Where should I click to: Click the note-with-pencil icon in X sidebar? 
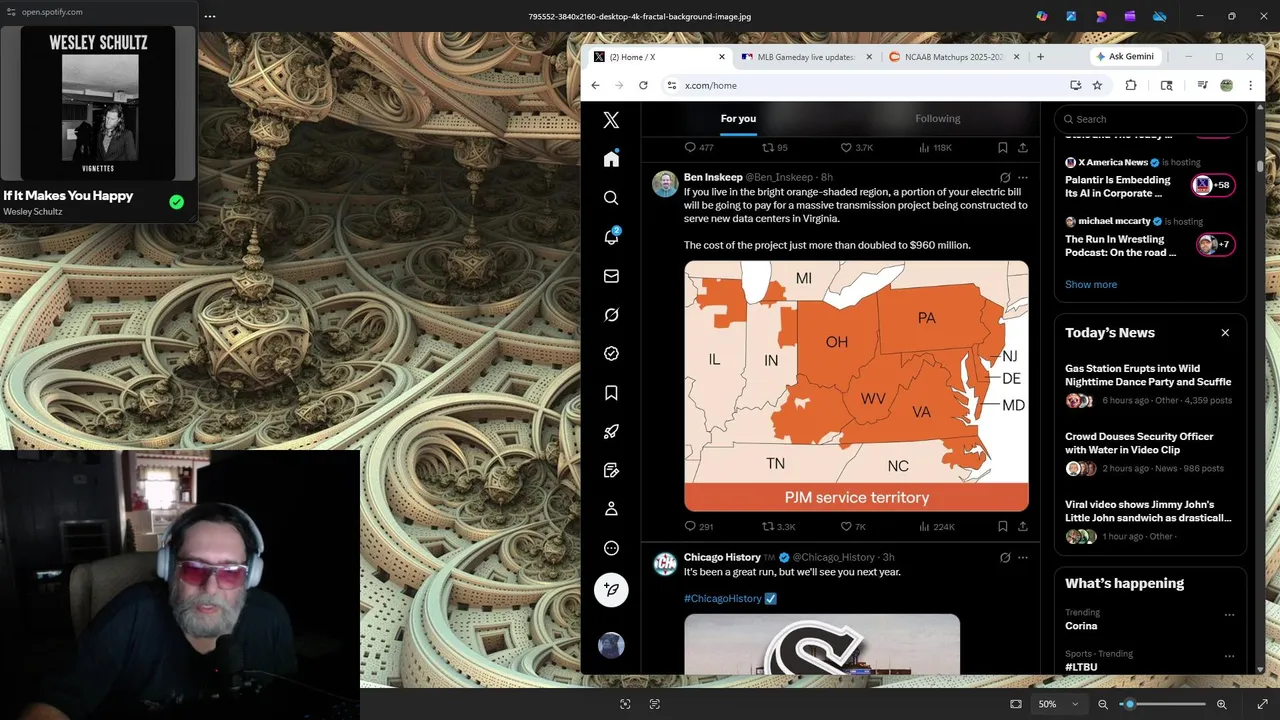[x=611, y=470]
